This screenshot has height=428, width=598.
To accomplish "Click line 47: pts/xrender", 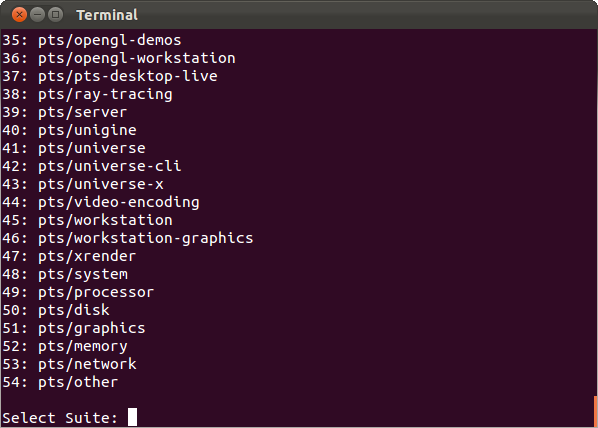I will point(69,256).
